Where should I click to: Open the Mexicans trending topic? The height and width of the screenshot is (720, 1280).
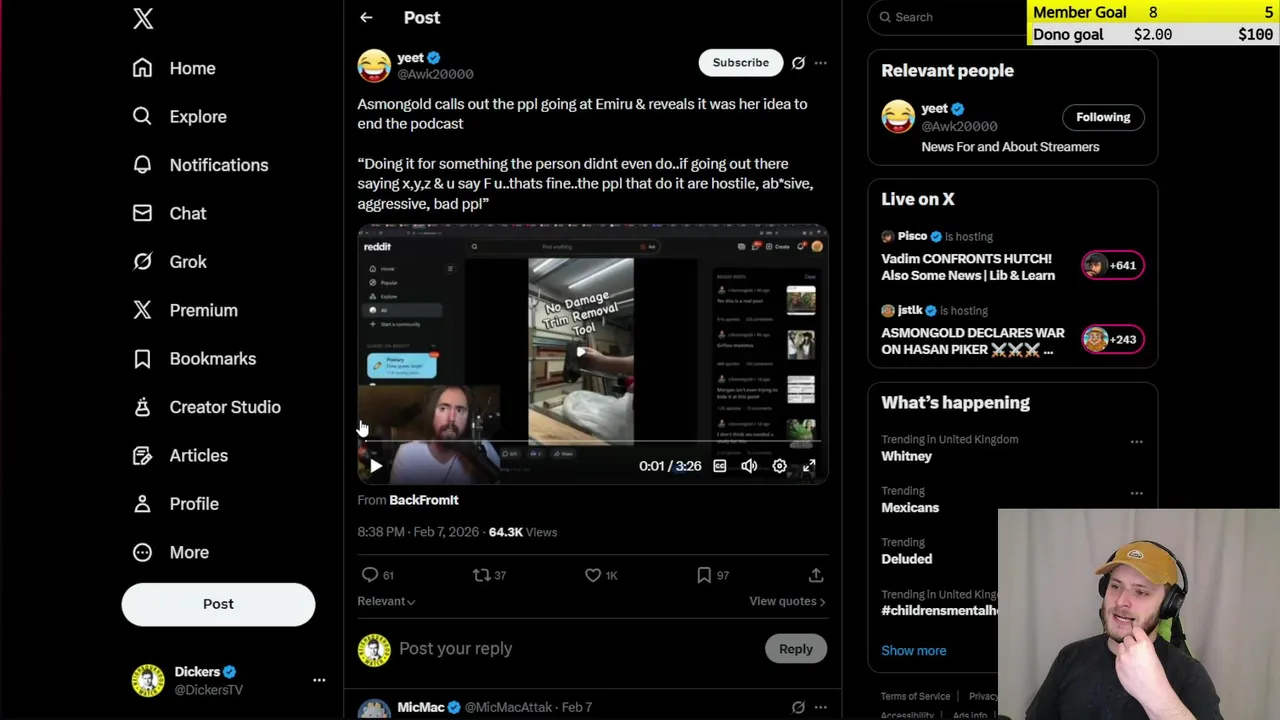[910, 508]
